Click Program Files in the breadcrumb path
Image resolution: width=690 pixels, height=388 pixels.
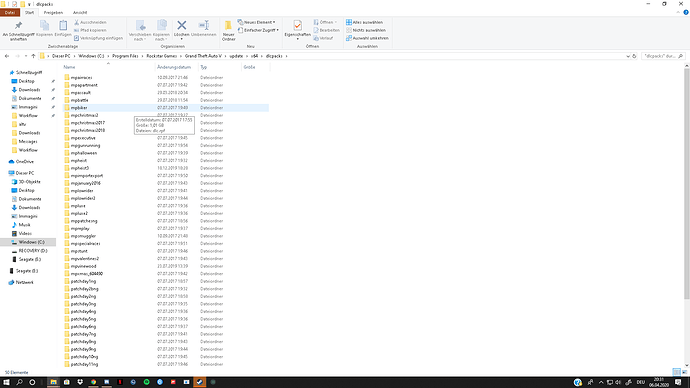125,56
